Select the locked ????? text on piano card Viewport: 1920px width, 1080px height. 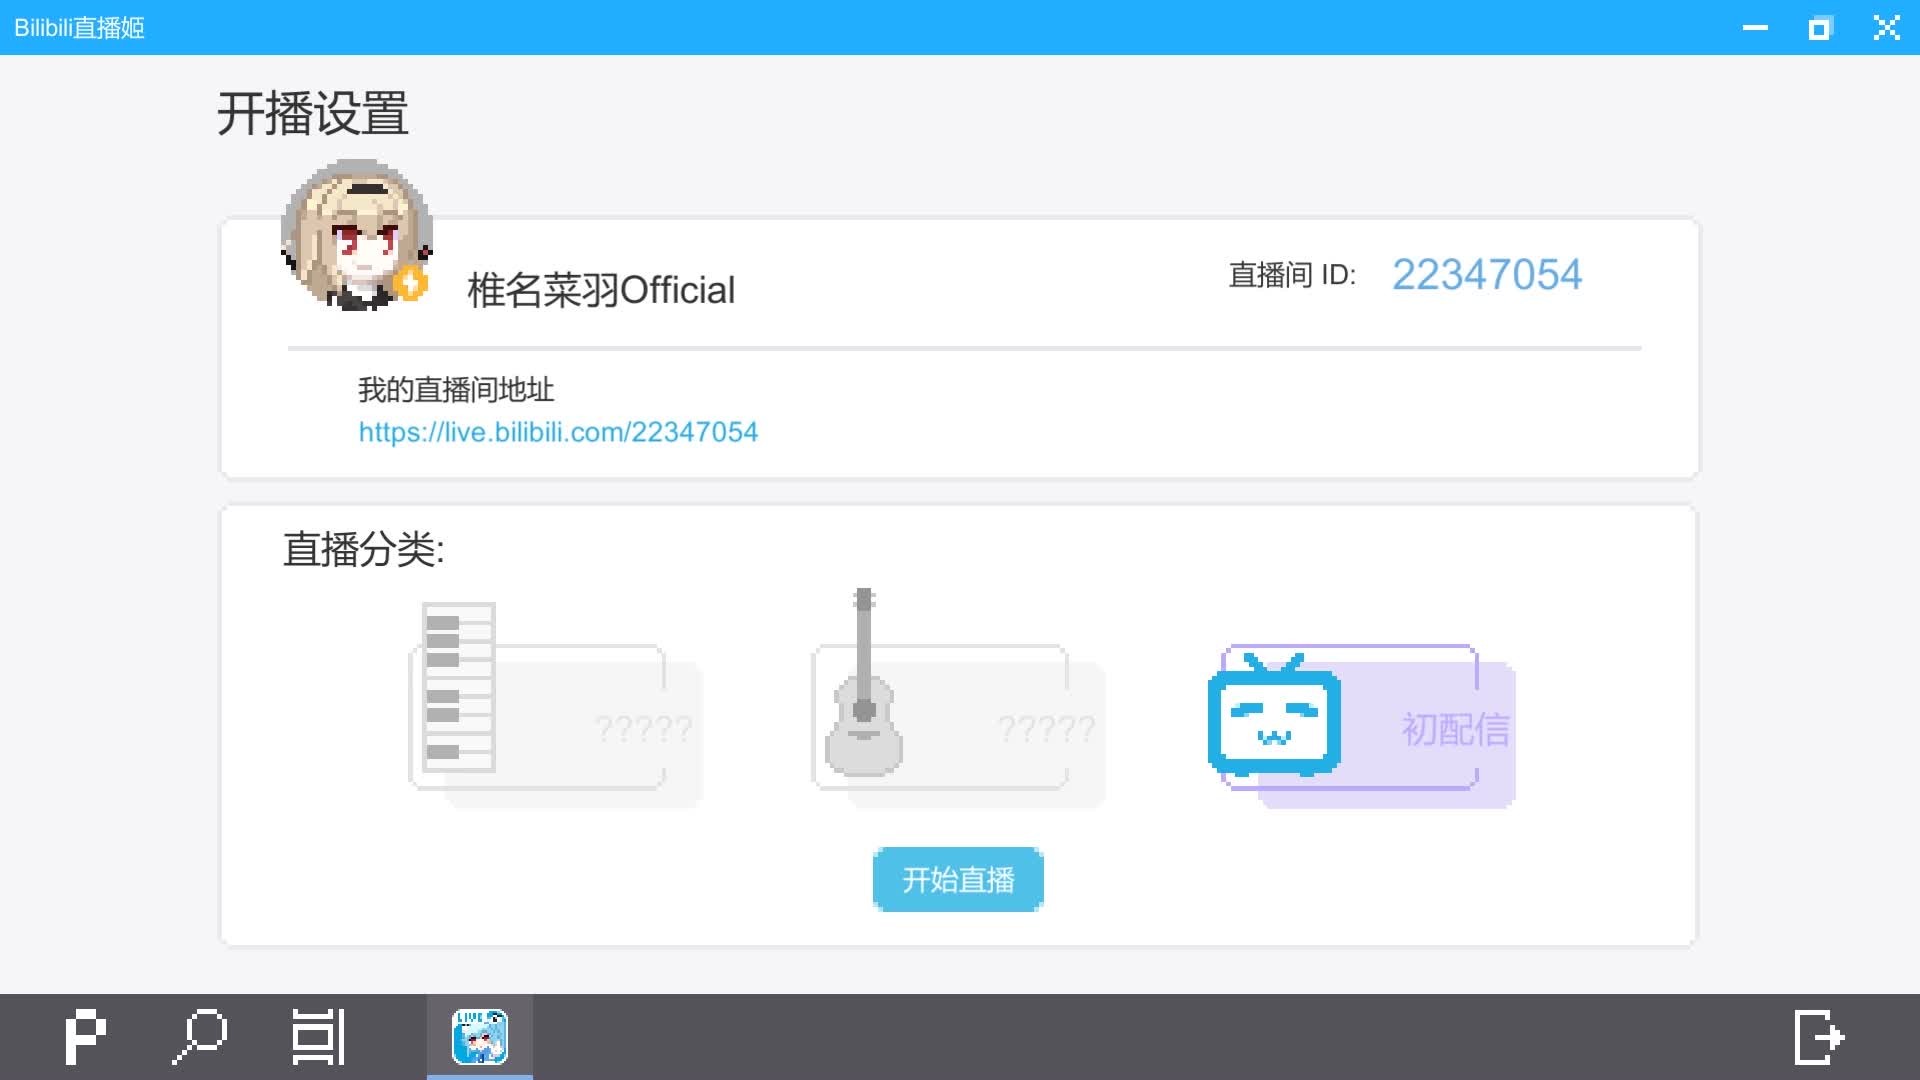pyautogui.click(x=643, y=729)
